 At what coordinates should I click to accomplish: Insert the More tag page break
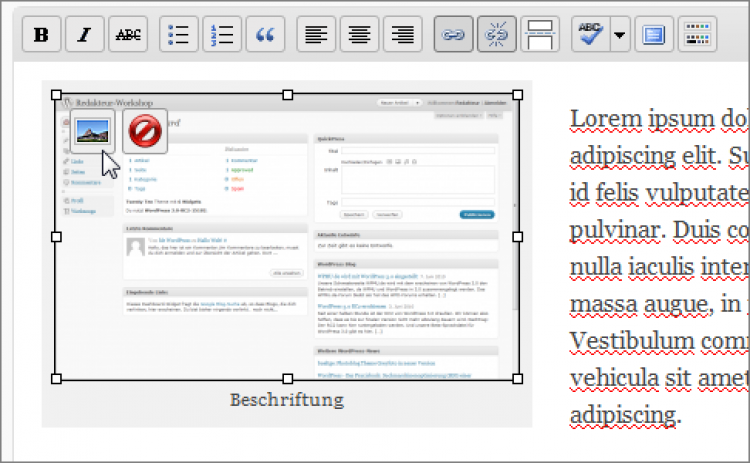point(540,34)
